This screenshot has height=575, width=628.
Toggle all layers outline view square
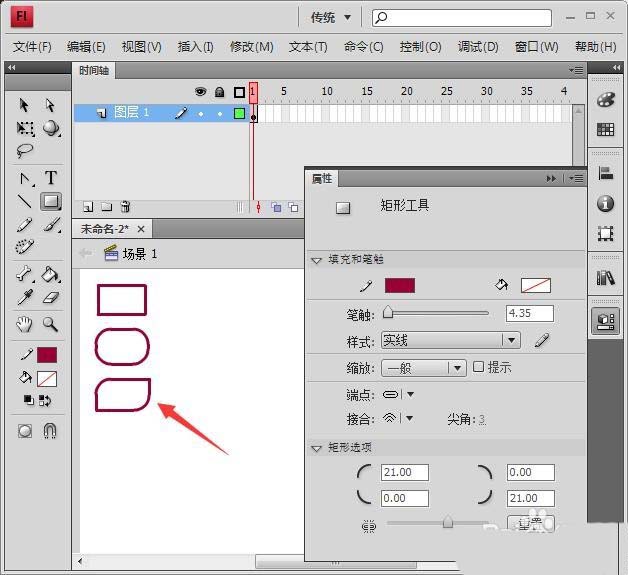239,92
